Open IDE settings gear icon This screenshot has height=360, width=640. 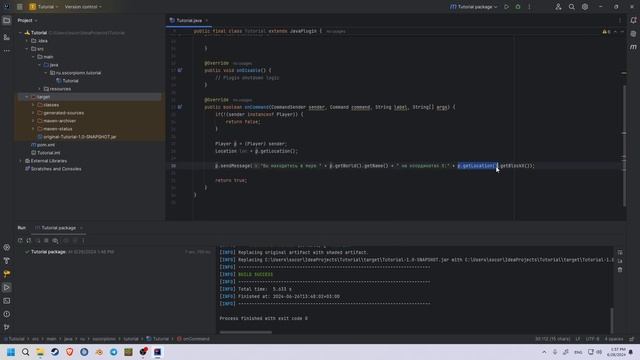585,7
